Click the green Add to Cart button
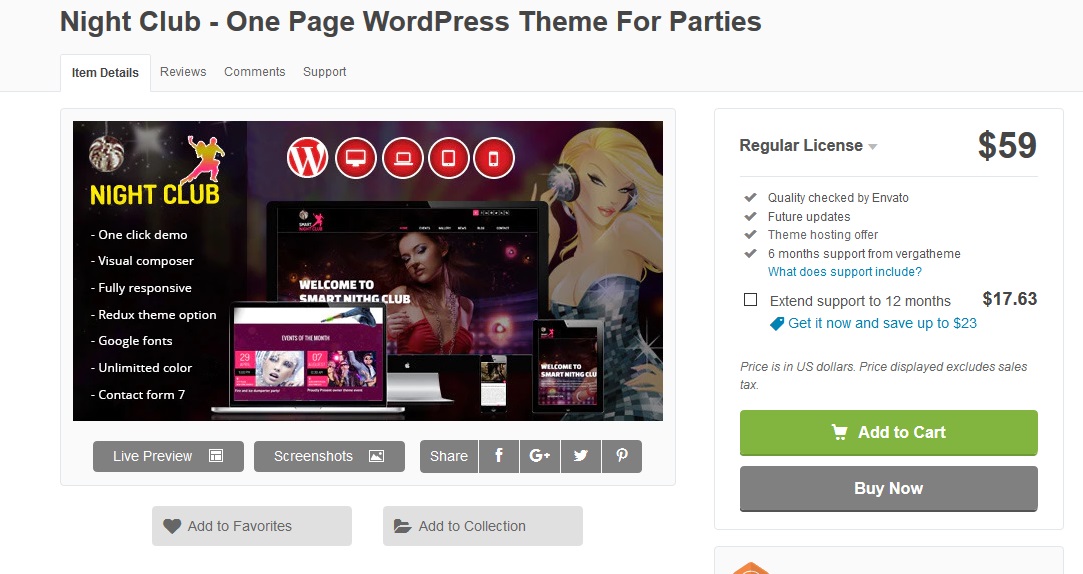 tap(889, 432)
